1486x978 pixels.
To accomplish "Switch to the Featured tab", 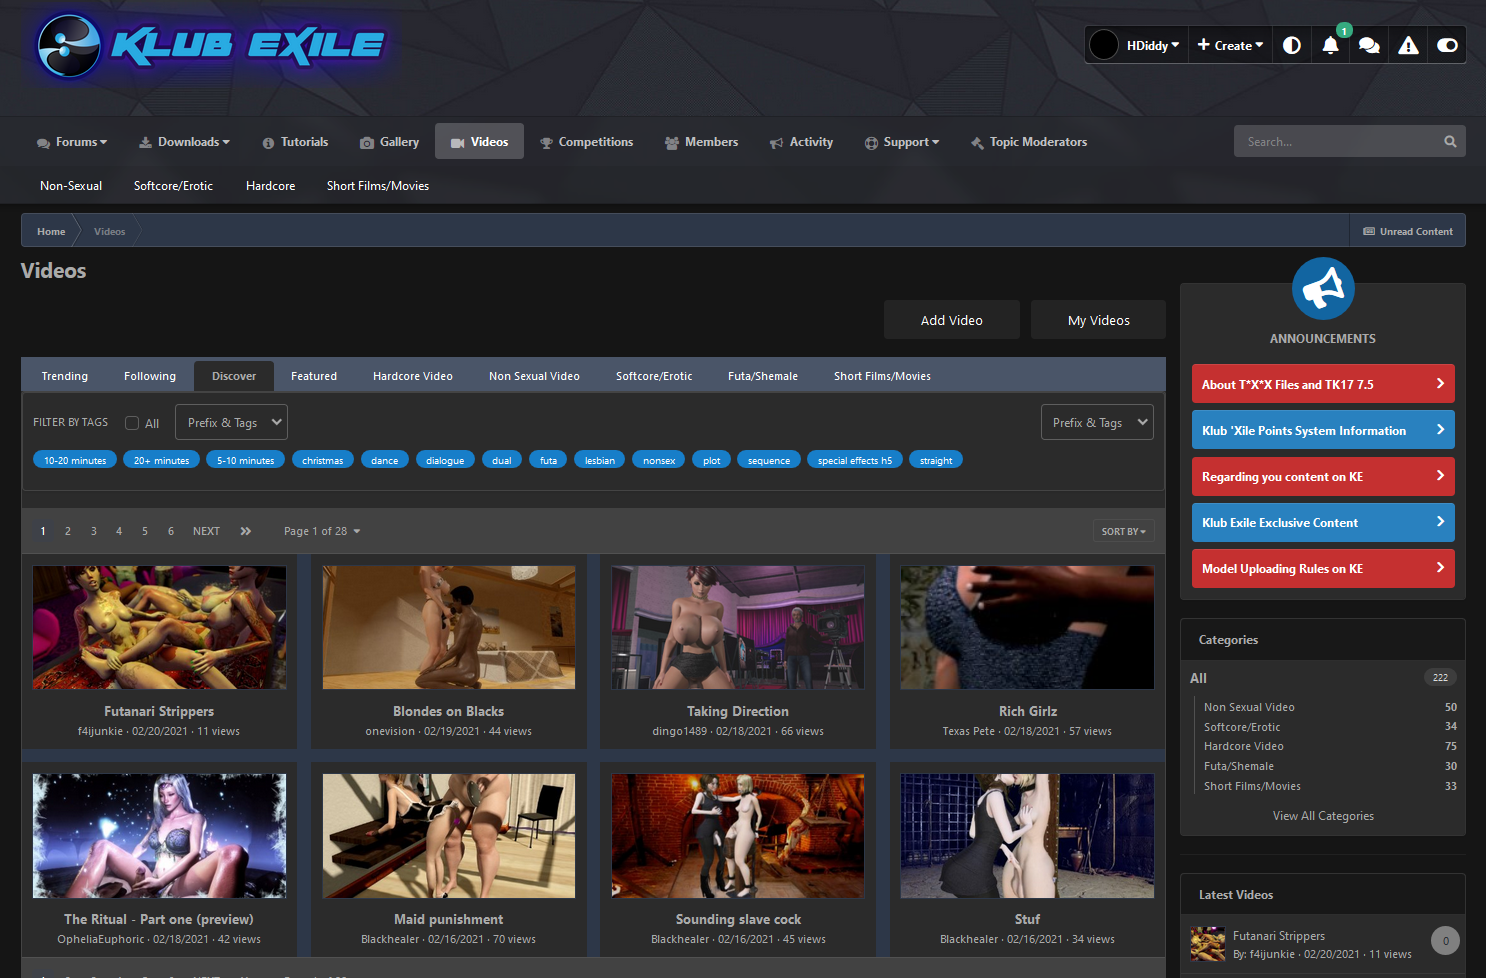I will [x=314, y=376].
